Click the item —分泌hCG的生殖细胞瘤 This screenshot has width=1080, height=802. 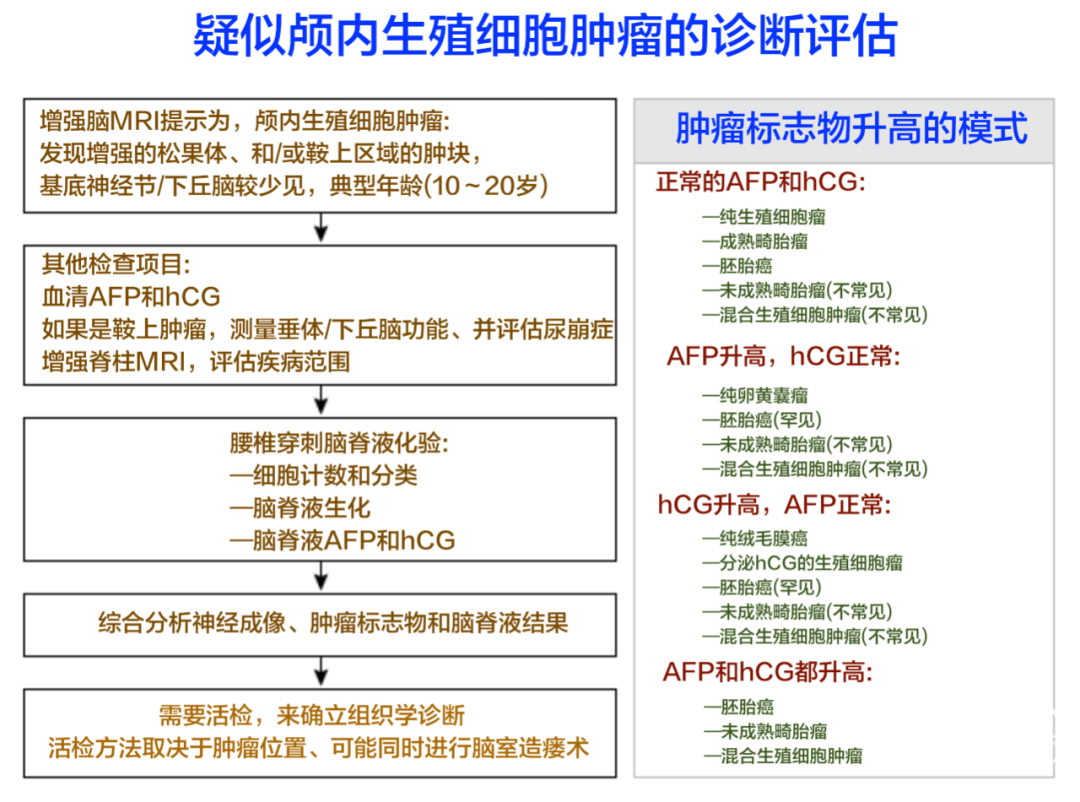pos(802,562)
